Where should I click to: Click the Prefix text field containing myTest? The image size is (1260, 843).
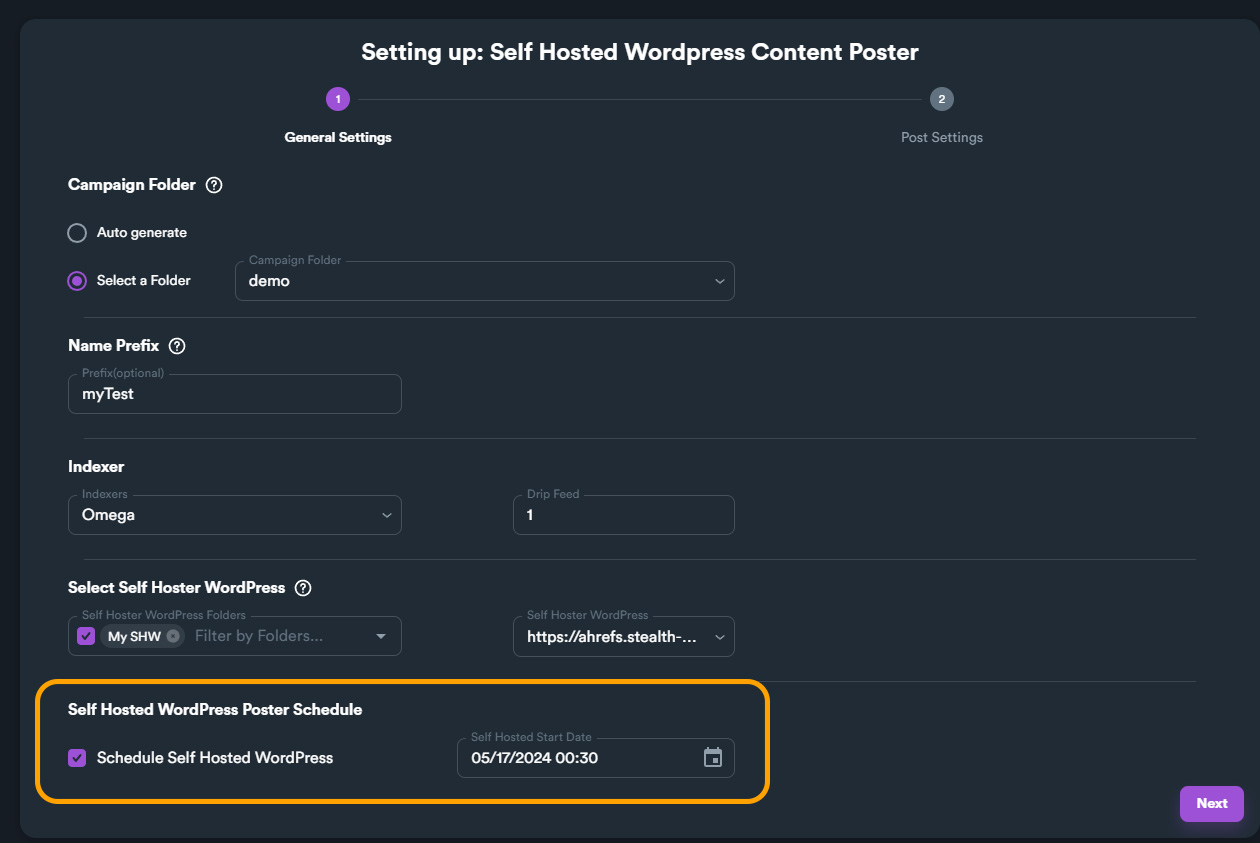tap(234, 394)
